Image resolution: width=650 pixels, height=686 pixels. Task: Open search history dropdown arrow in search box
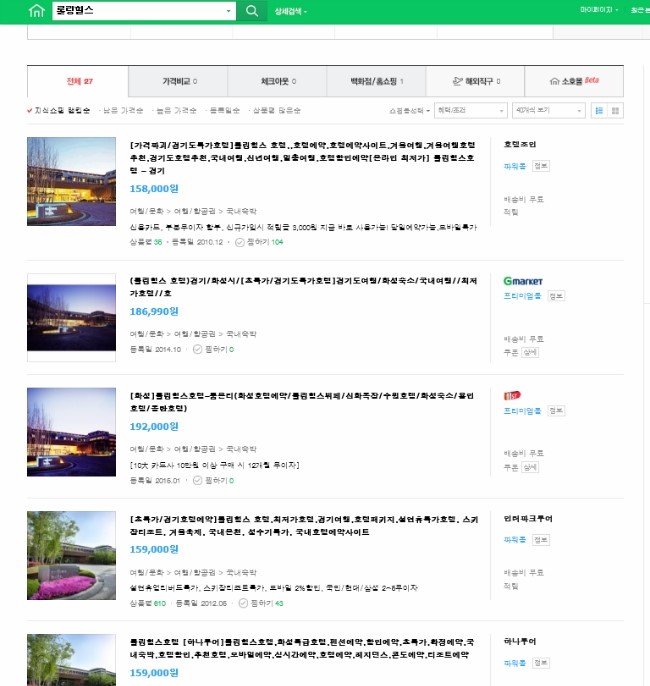point(228,11)
